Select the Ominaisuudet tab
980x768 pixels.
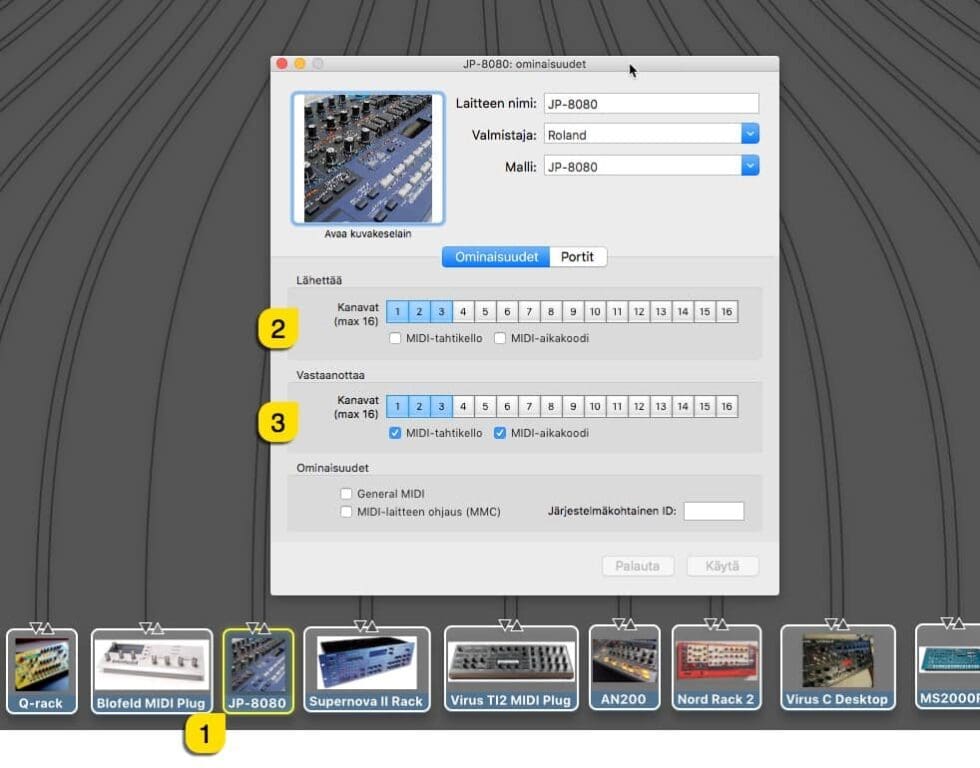pos(495,256)
